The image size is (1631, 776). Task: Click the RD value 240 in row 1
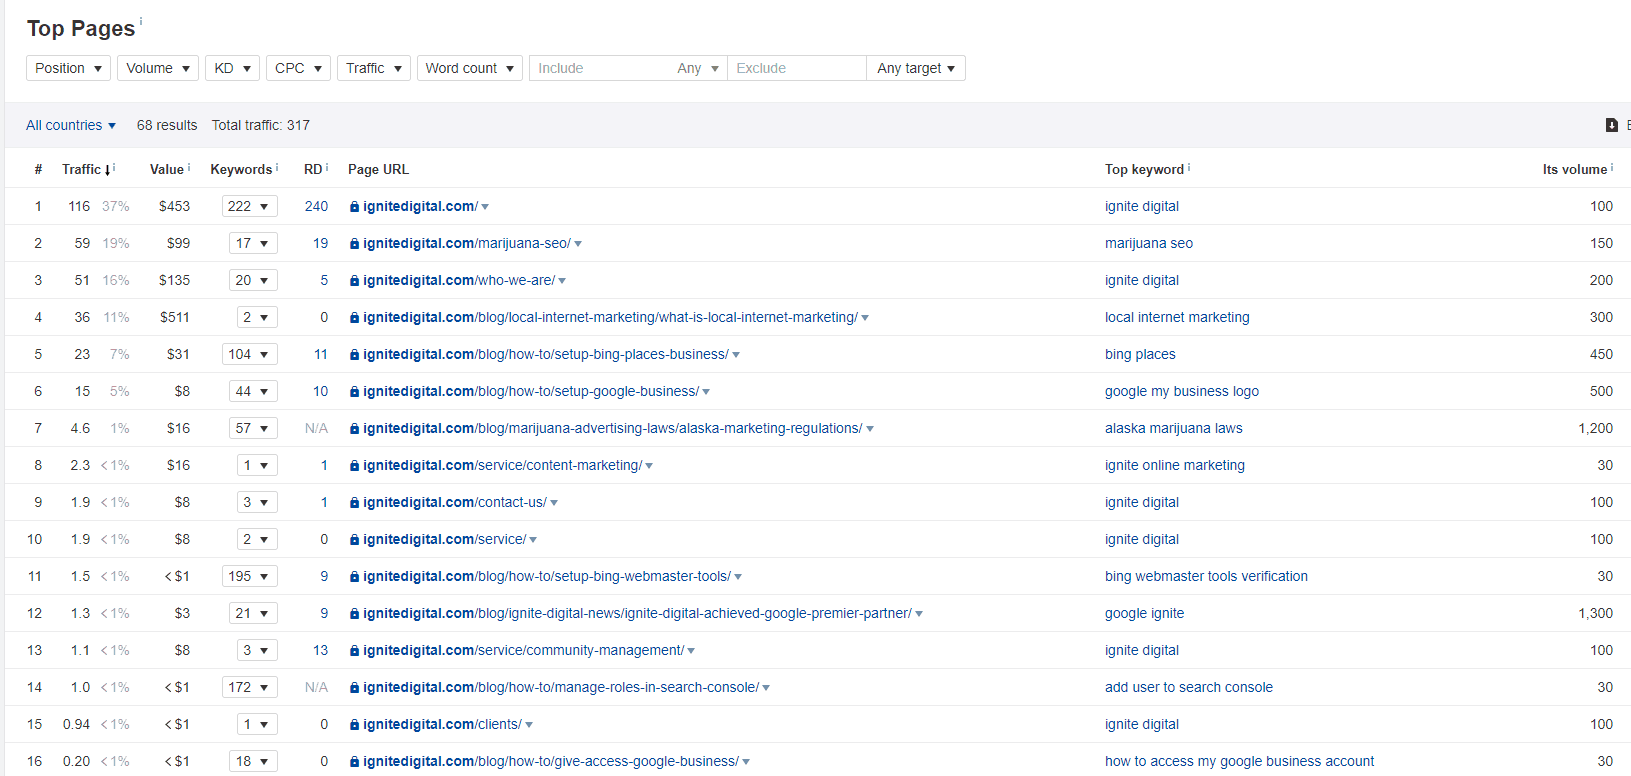click(316, 206)
